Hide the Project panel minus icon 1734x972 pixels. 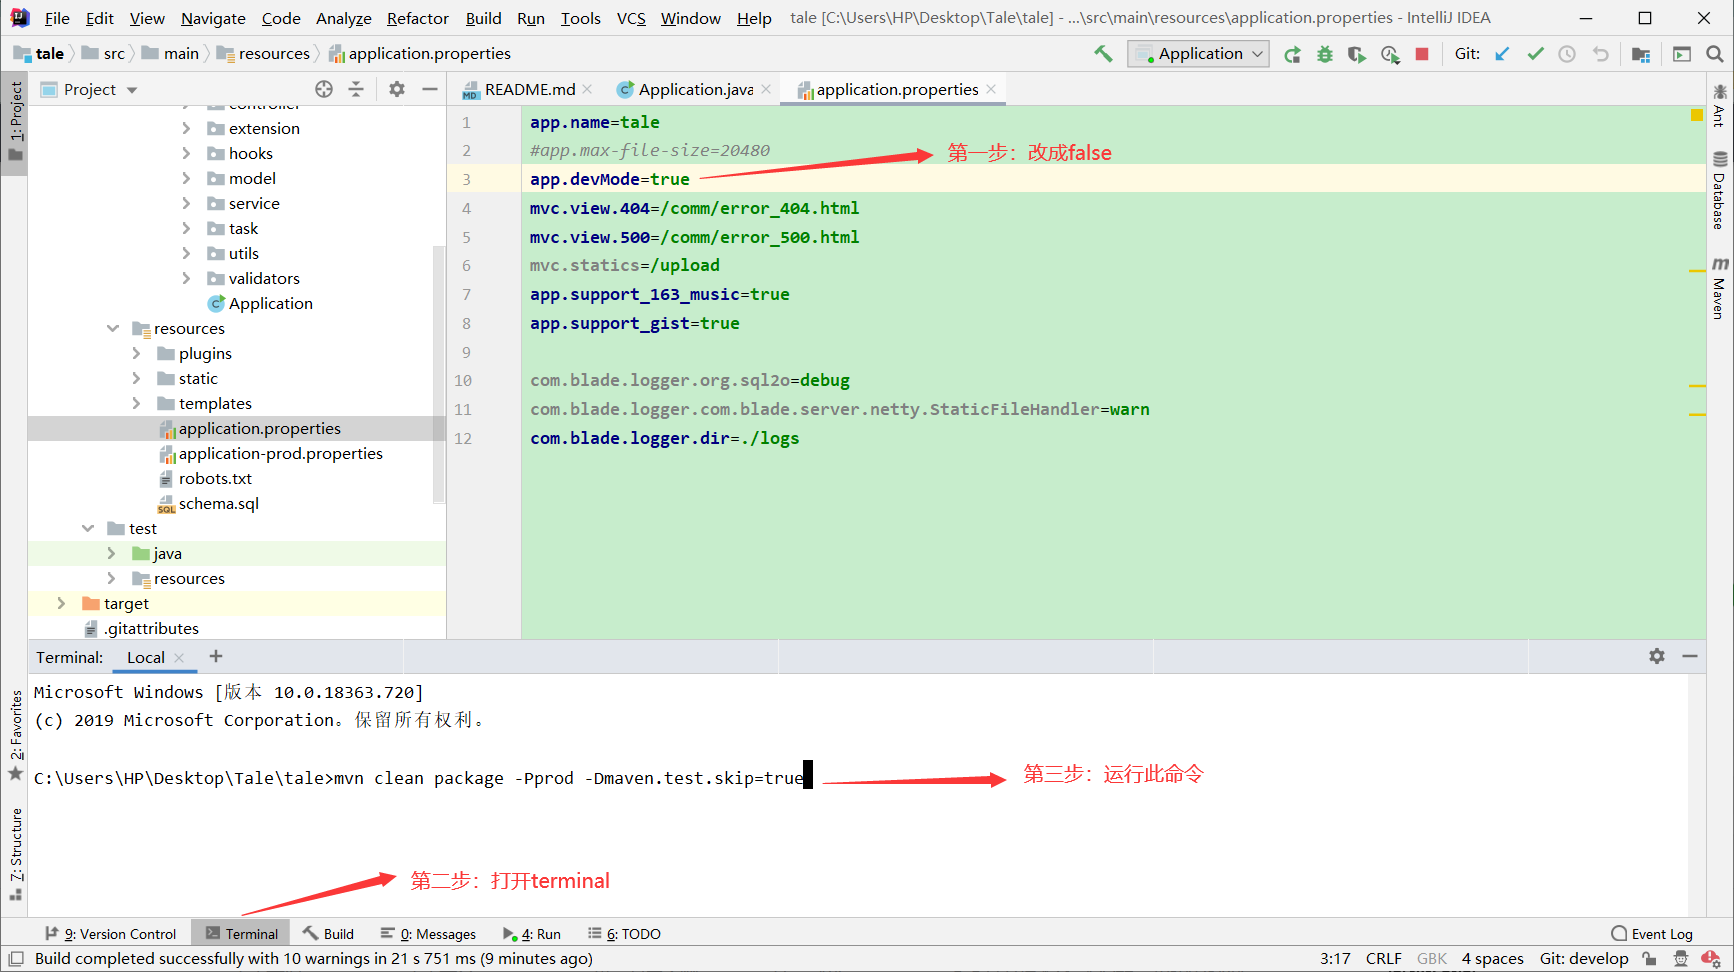coord(430,89)
